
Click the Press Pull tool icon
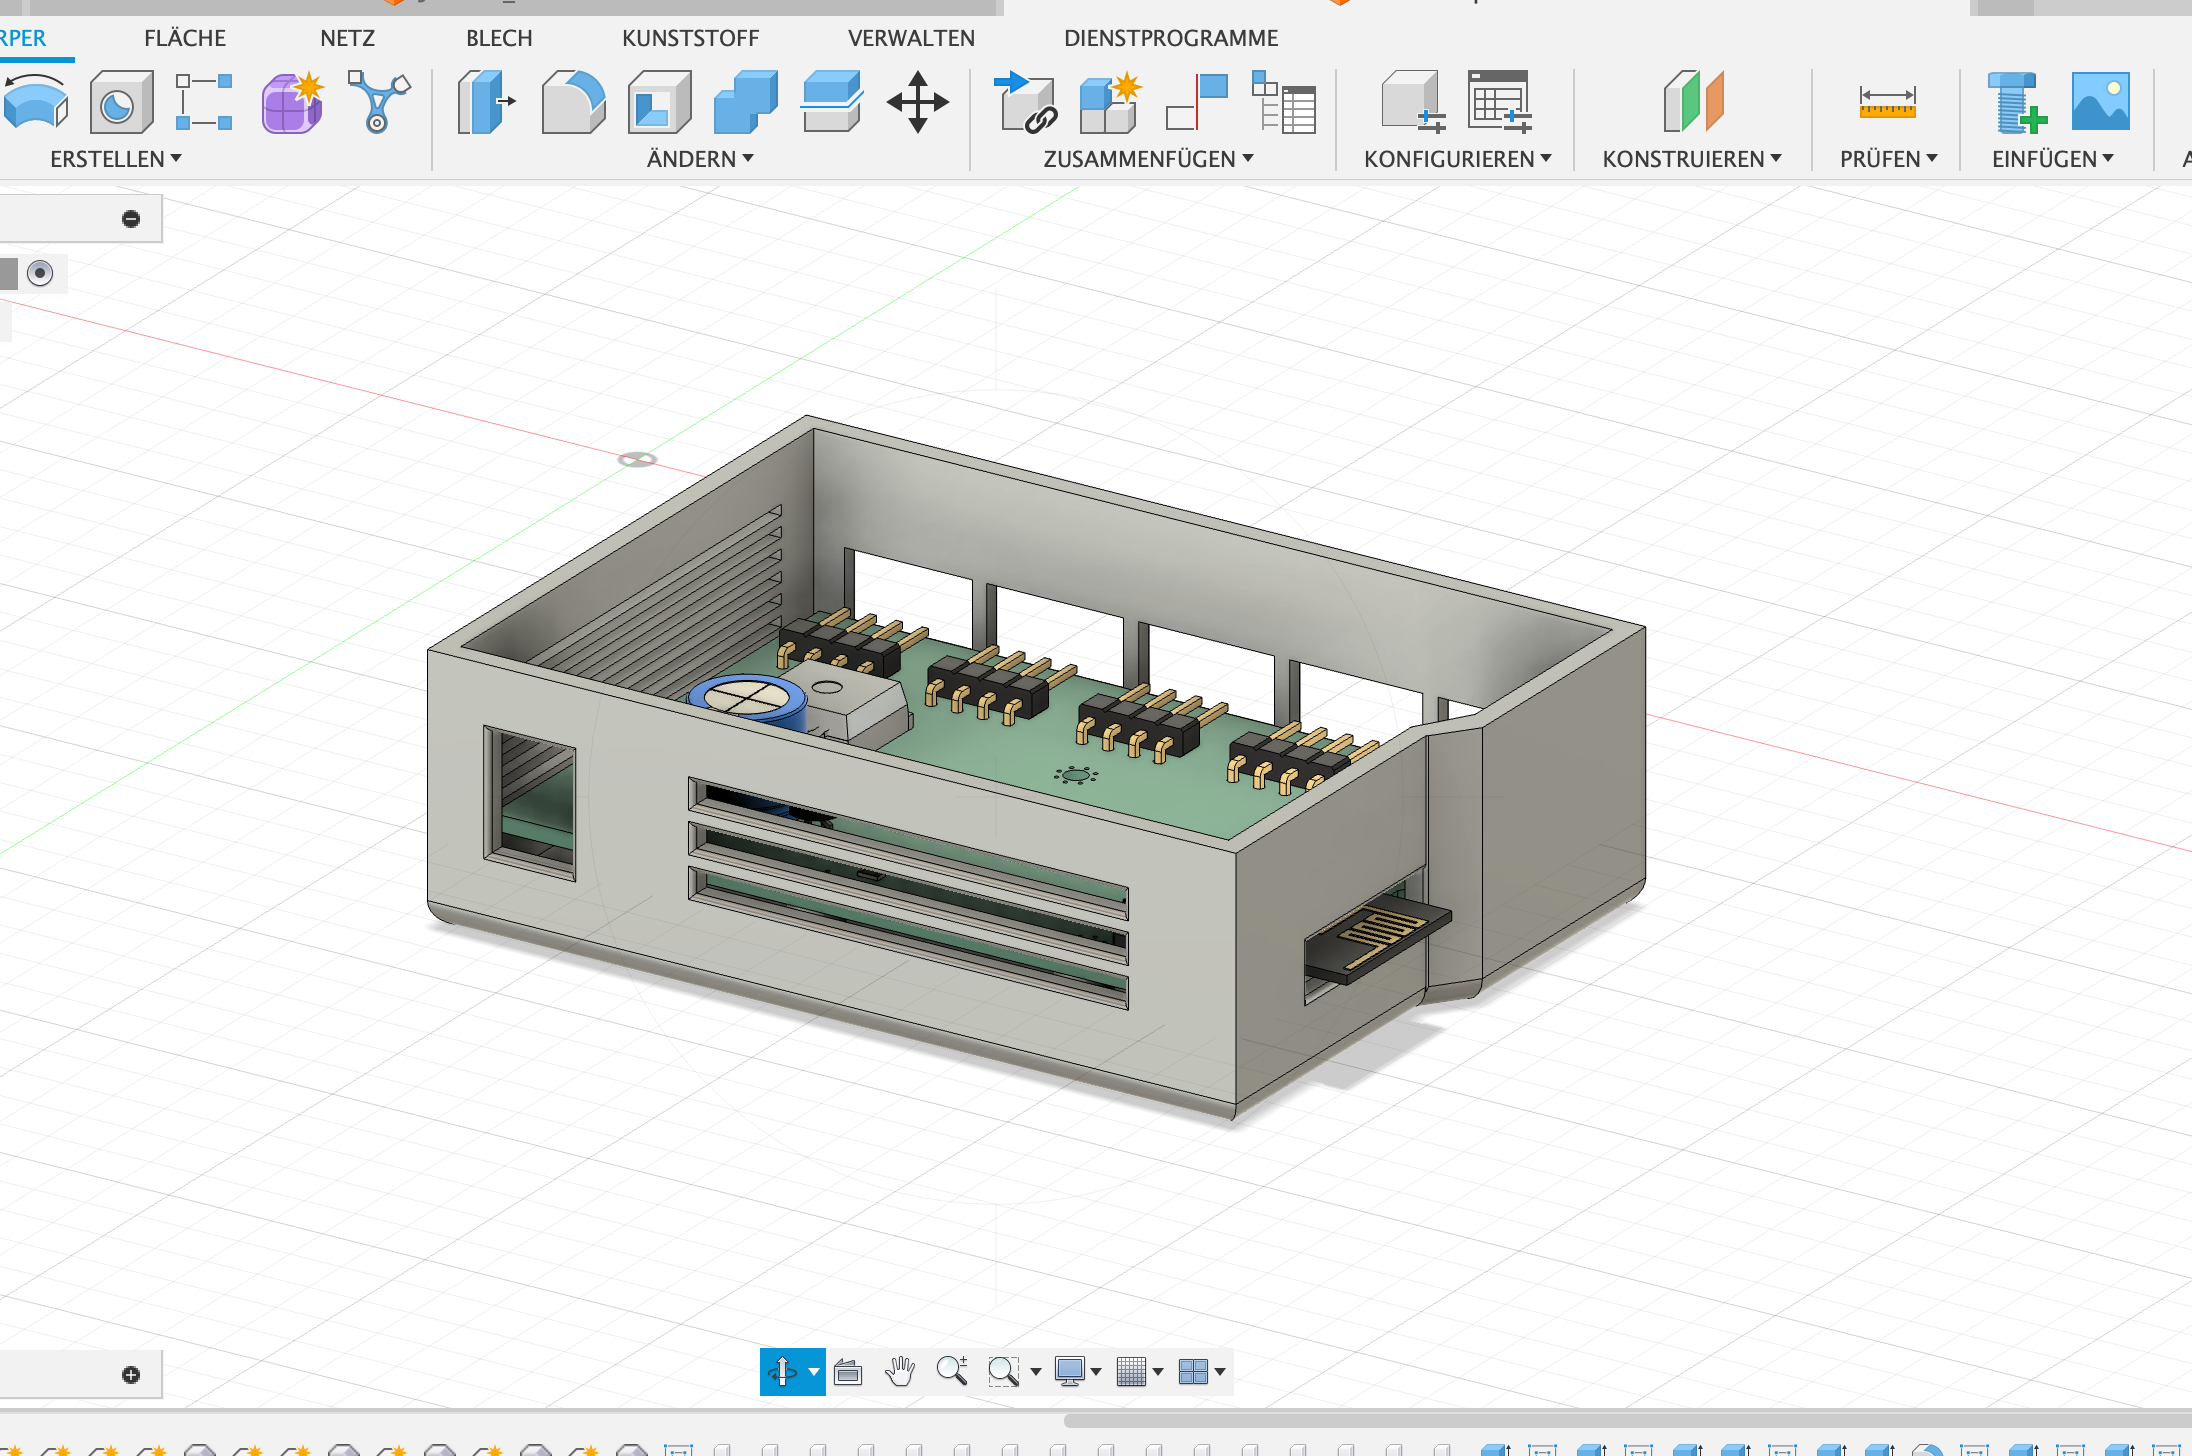coord(485,102)
